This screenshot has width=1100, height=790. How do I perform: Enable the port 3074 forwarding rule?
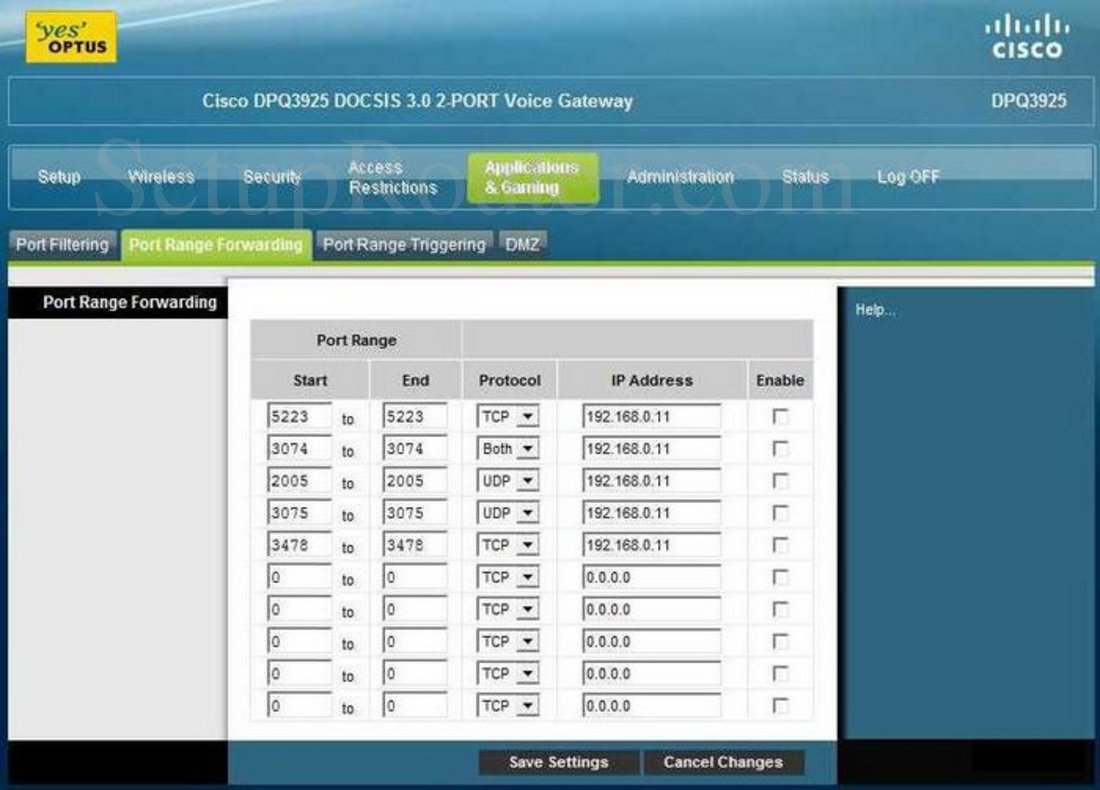click(779, 448)
